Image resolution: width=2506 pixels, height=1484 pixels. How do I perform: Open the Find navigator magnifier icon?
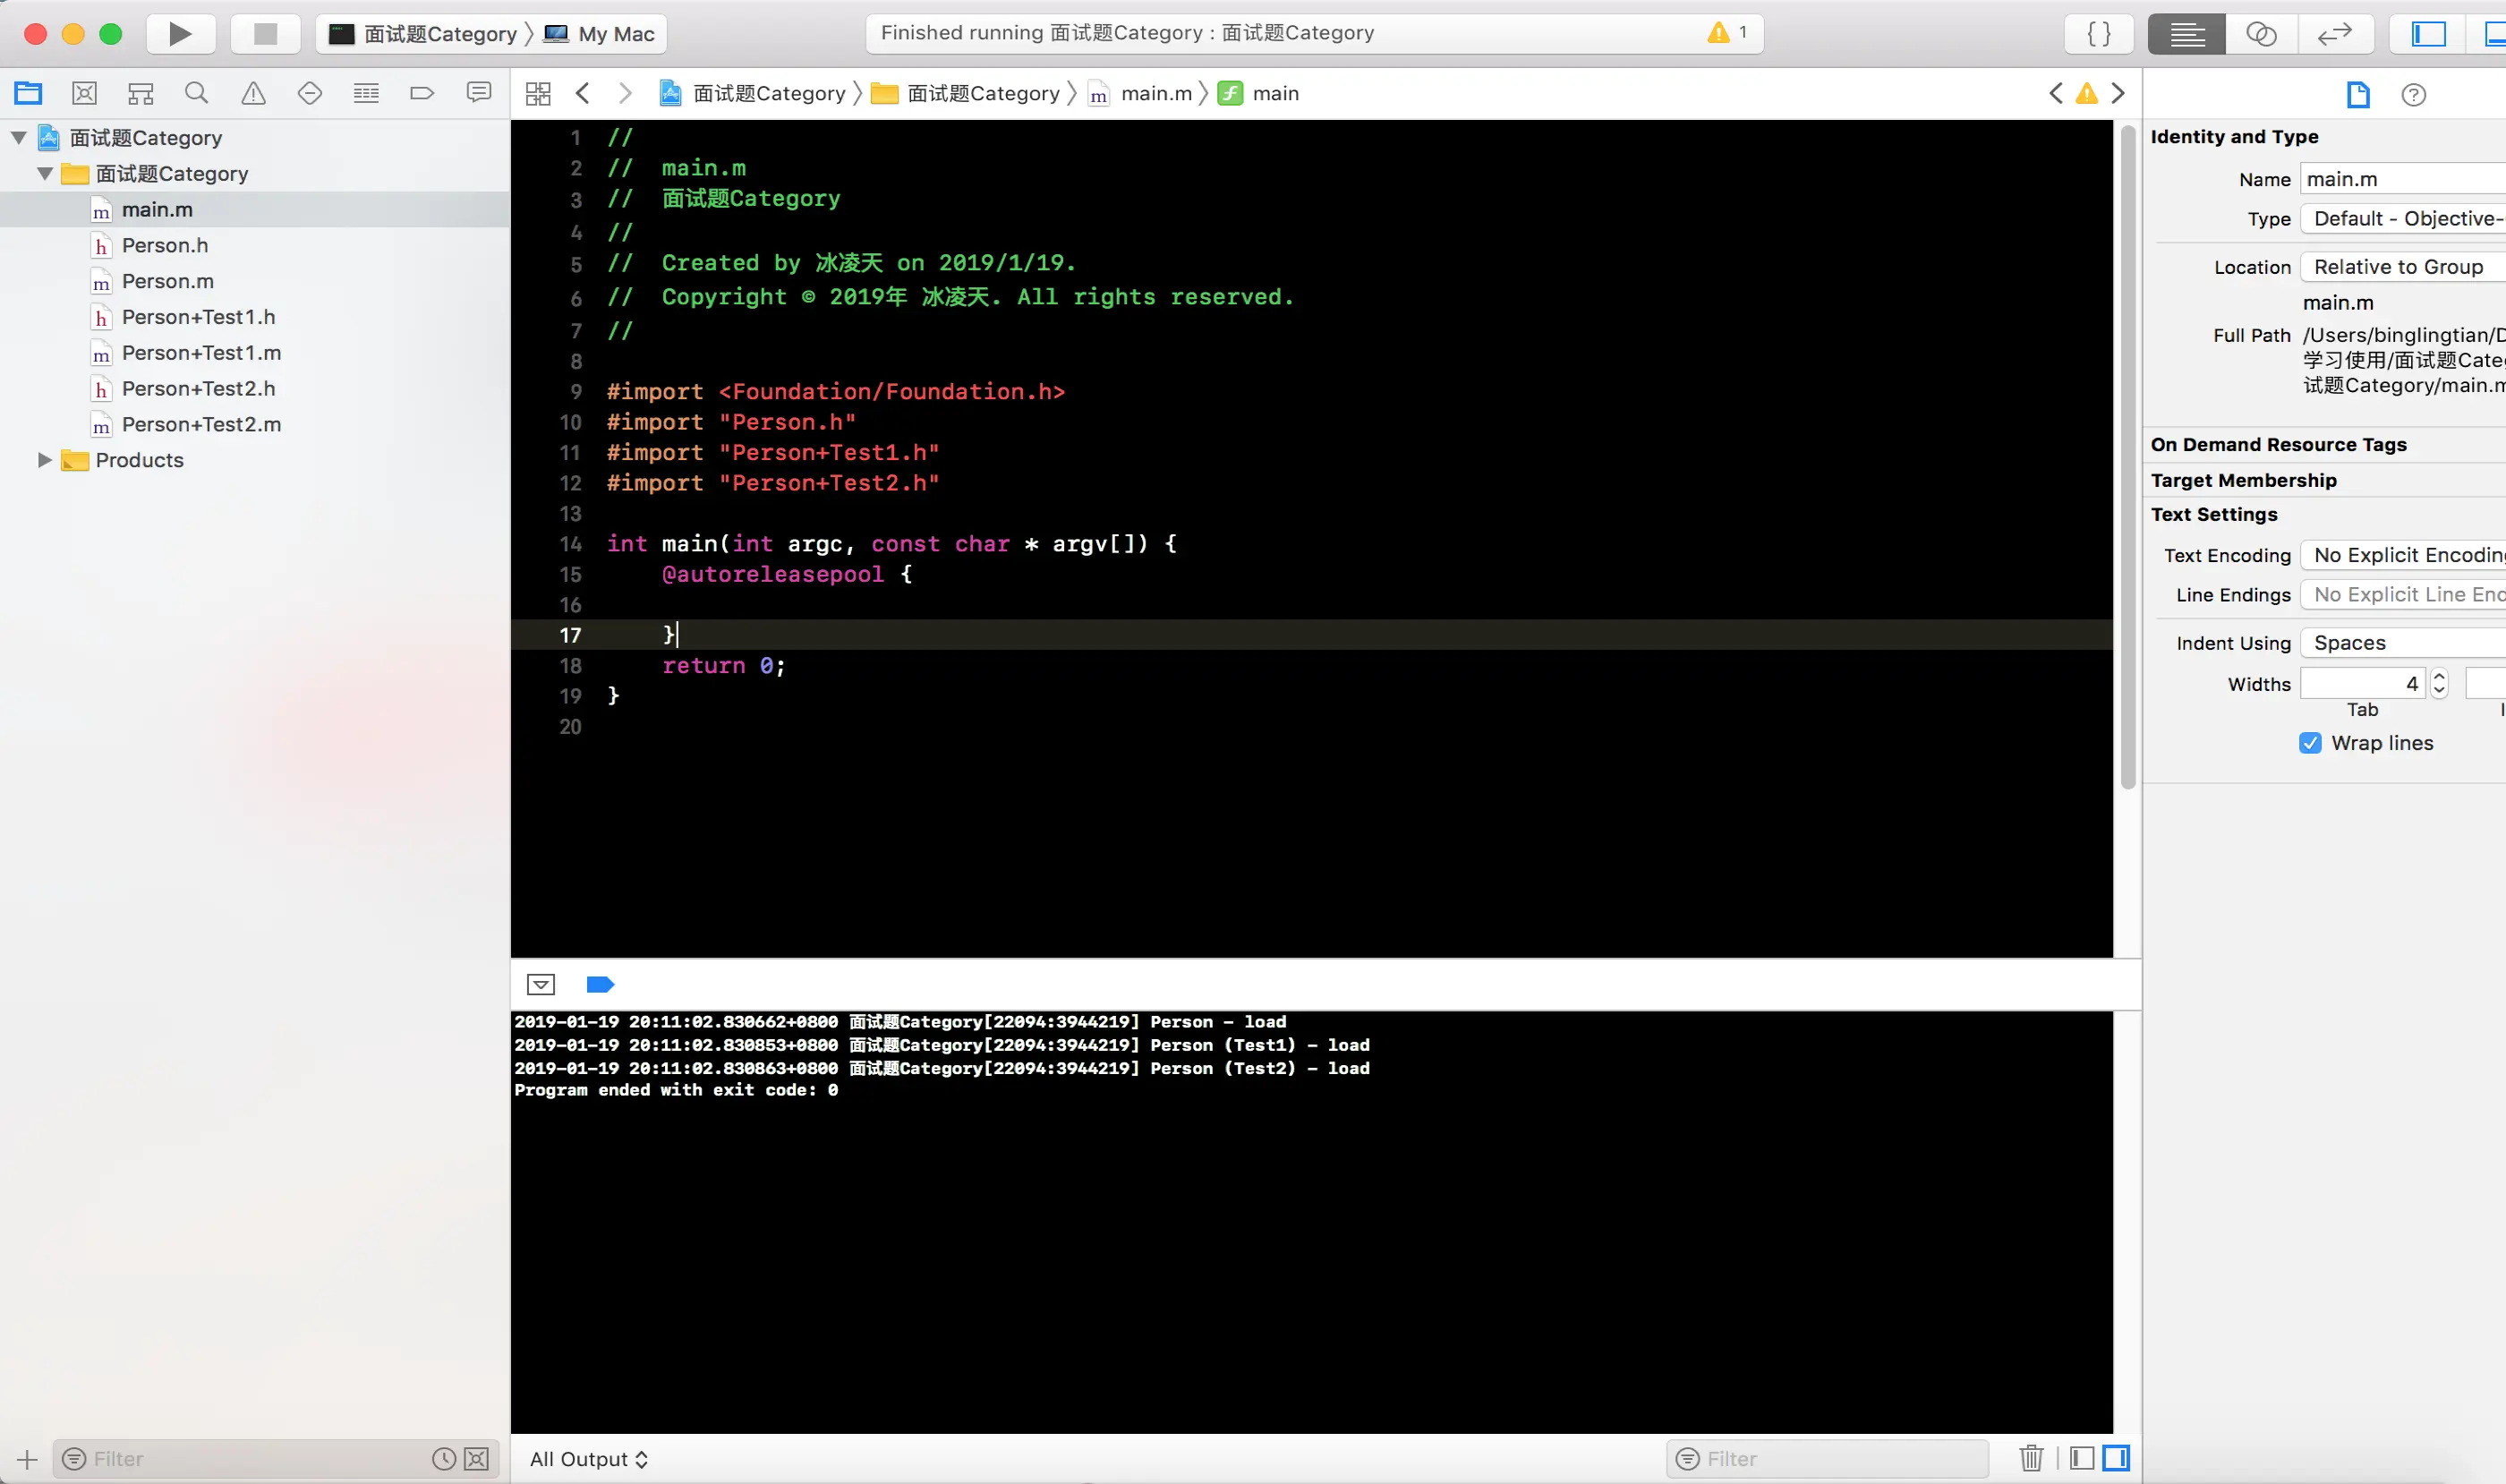pyautogui.click(x=197, y=94)
